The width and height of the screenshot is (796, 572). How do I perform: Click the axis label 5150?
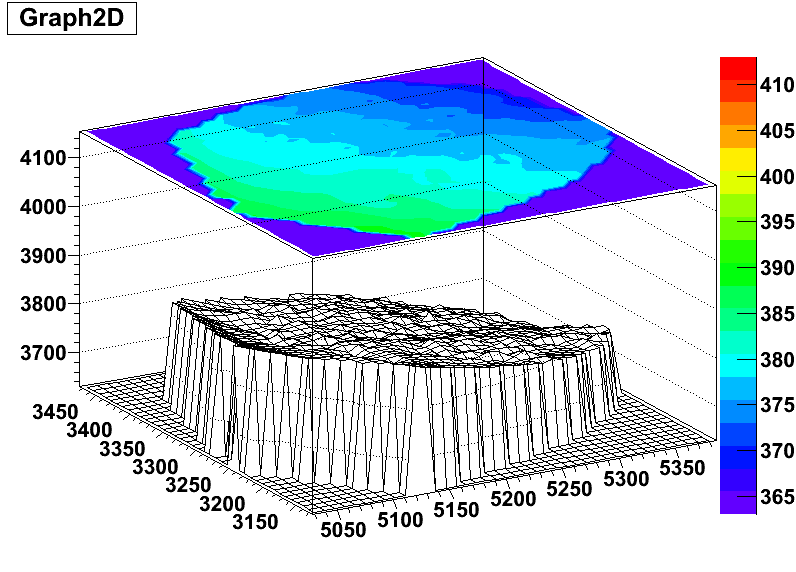click(456, 510)
